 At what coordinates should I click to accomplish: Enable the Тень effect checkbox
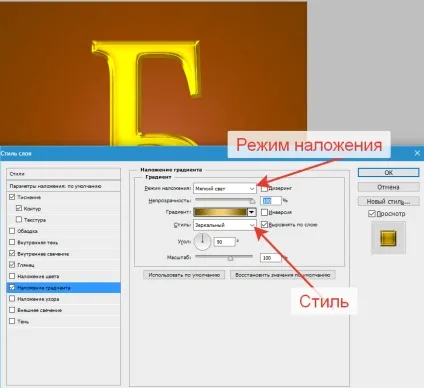12,321
